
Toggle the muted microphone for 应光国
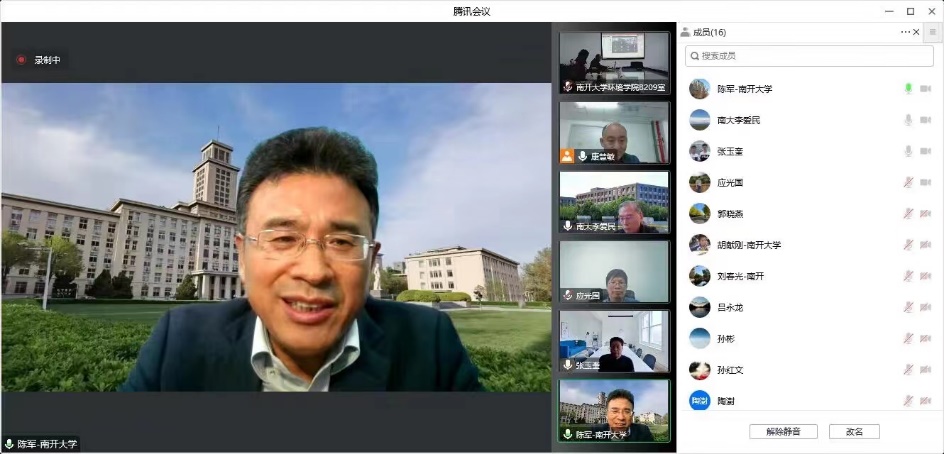[908, 183]
